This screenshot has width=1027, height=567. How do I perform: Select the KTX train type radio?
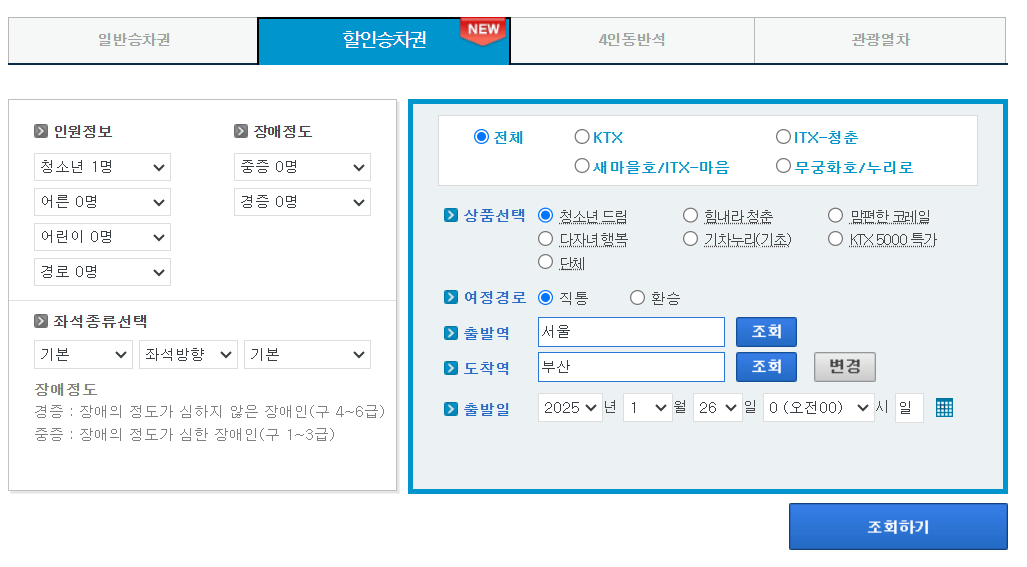coord(582,137)
